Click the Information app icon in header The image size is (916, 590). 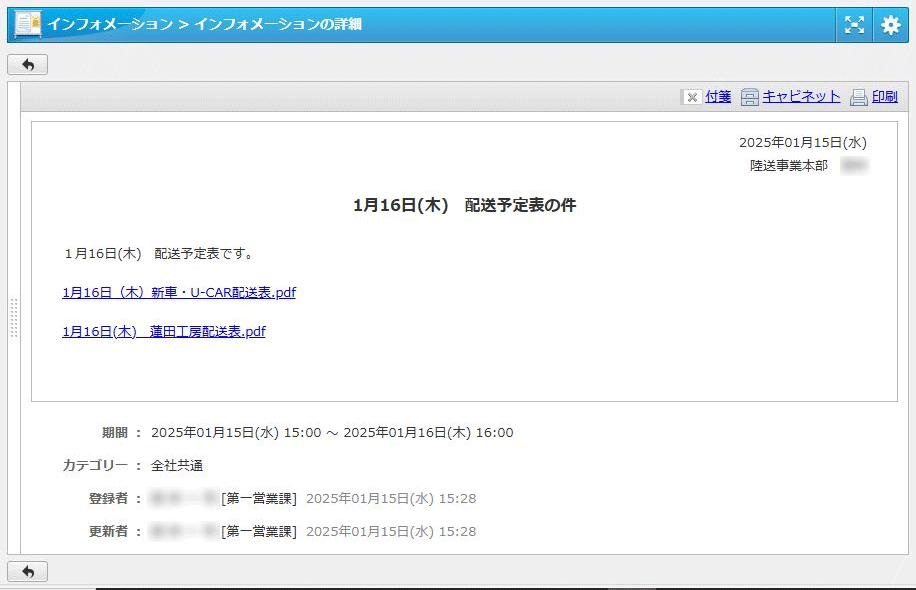point(28,24)
